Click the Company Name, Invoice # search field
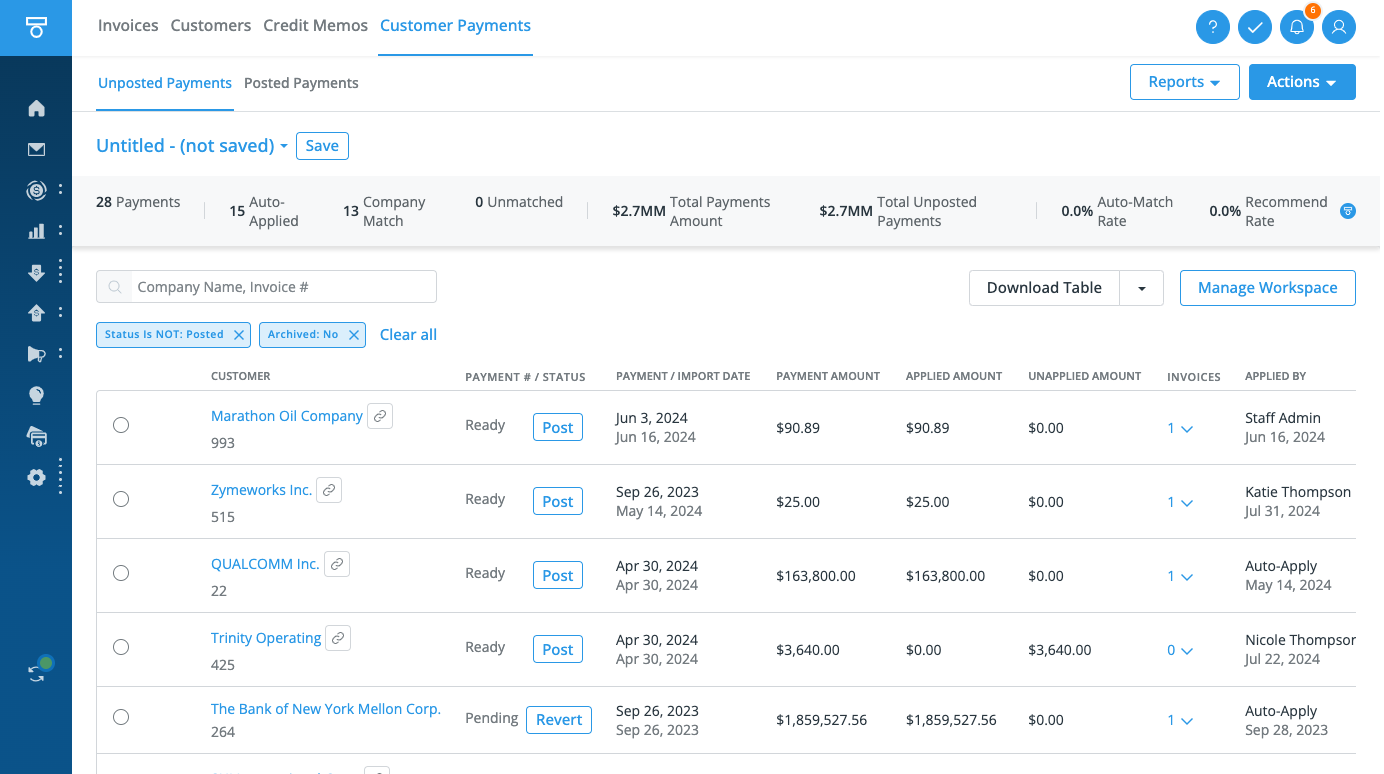This screenshot has width=1384, height=774. pos(280,287)
